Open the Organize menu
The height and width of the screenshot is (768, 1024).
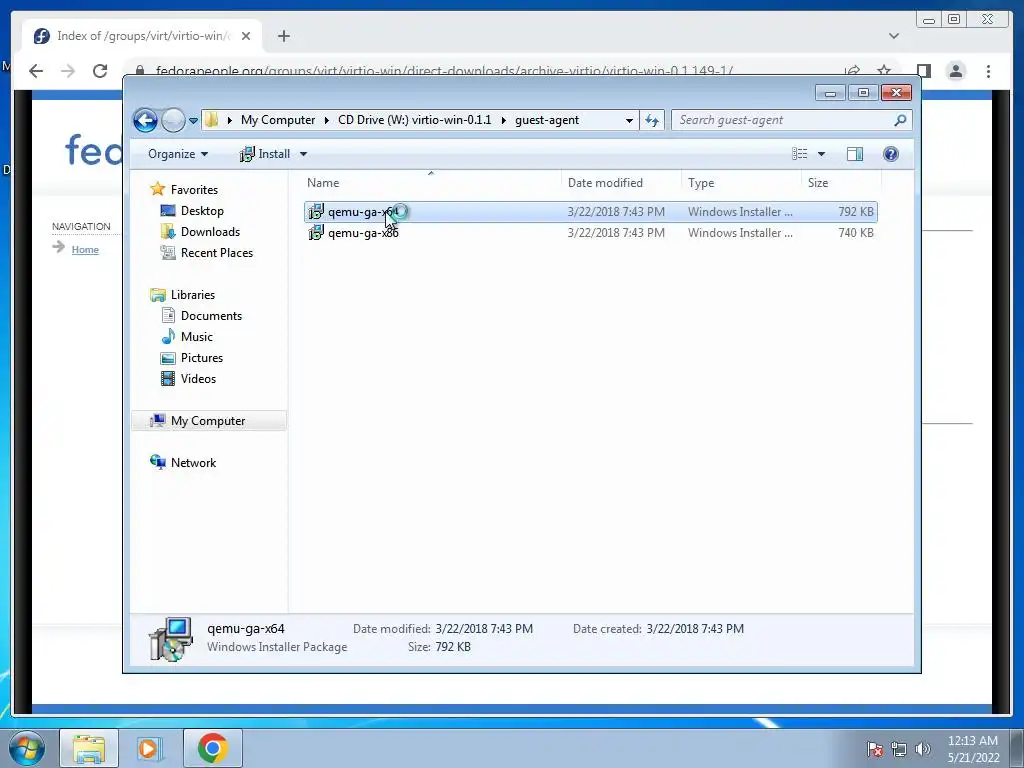pyautogui.click(x=178, y=154)
